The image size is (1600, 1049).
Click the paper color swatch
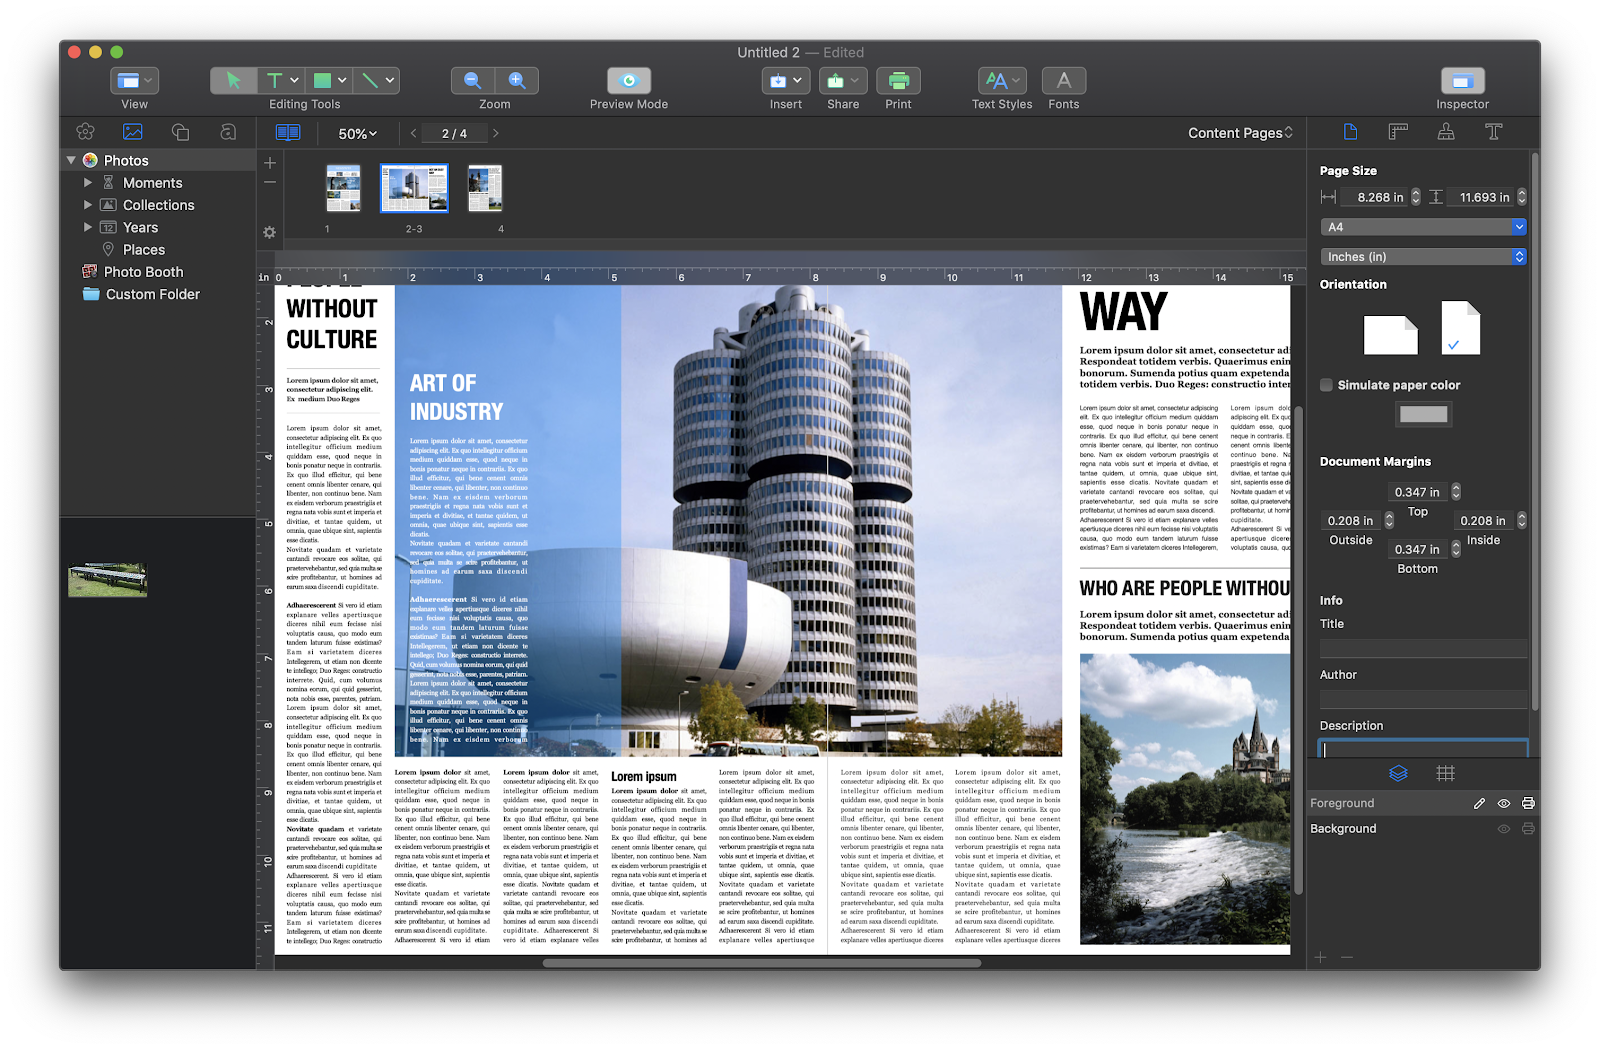tap(1423, 414)
